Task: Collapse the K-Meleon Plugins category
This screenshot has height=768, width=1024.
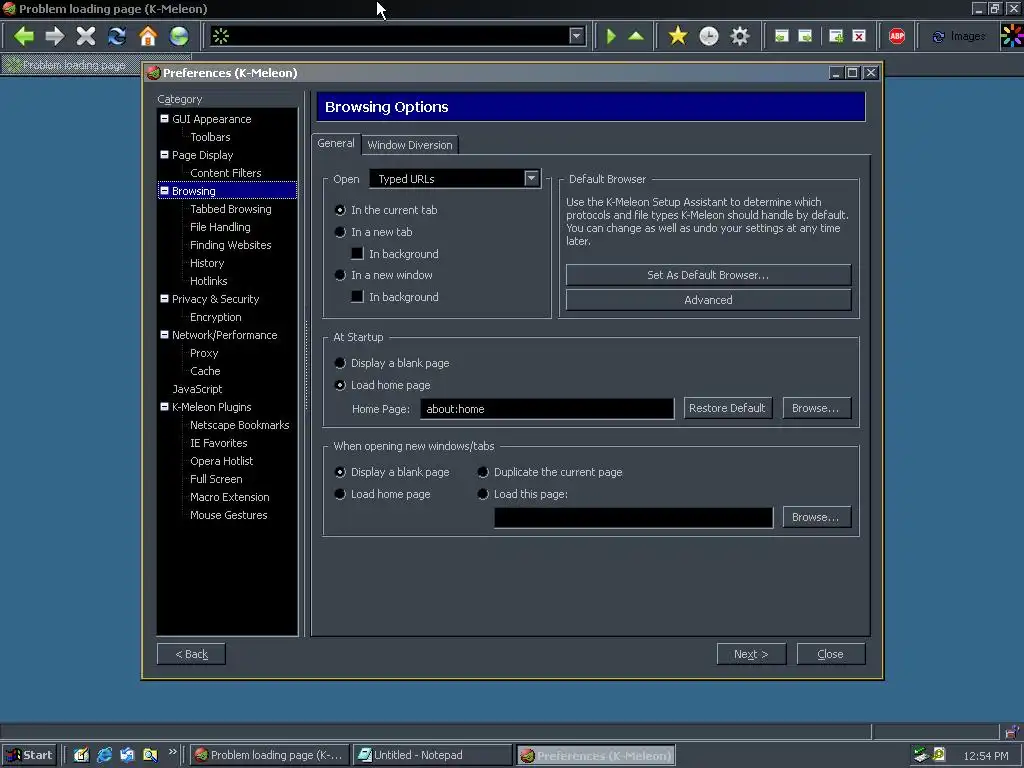Action: pyautogui.click(x=164, y=406)
